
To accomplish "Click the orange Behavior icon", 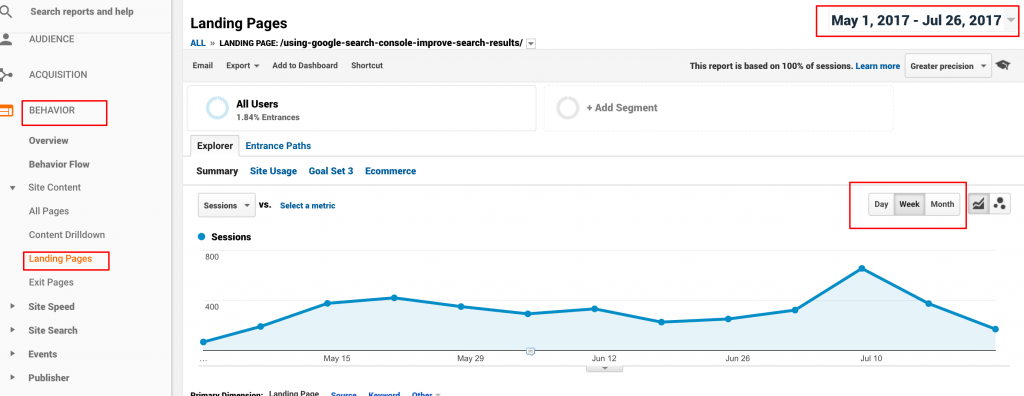I will pyautogui.click(x=6, y=110).
